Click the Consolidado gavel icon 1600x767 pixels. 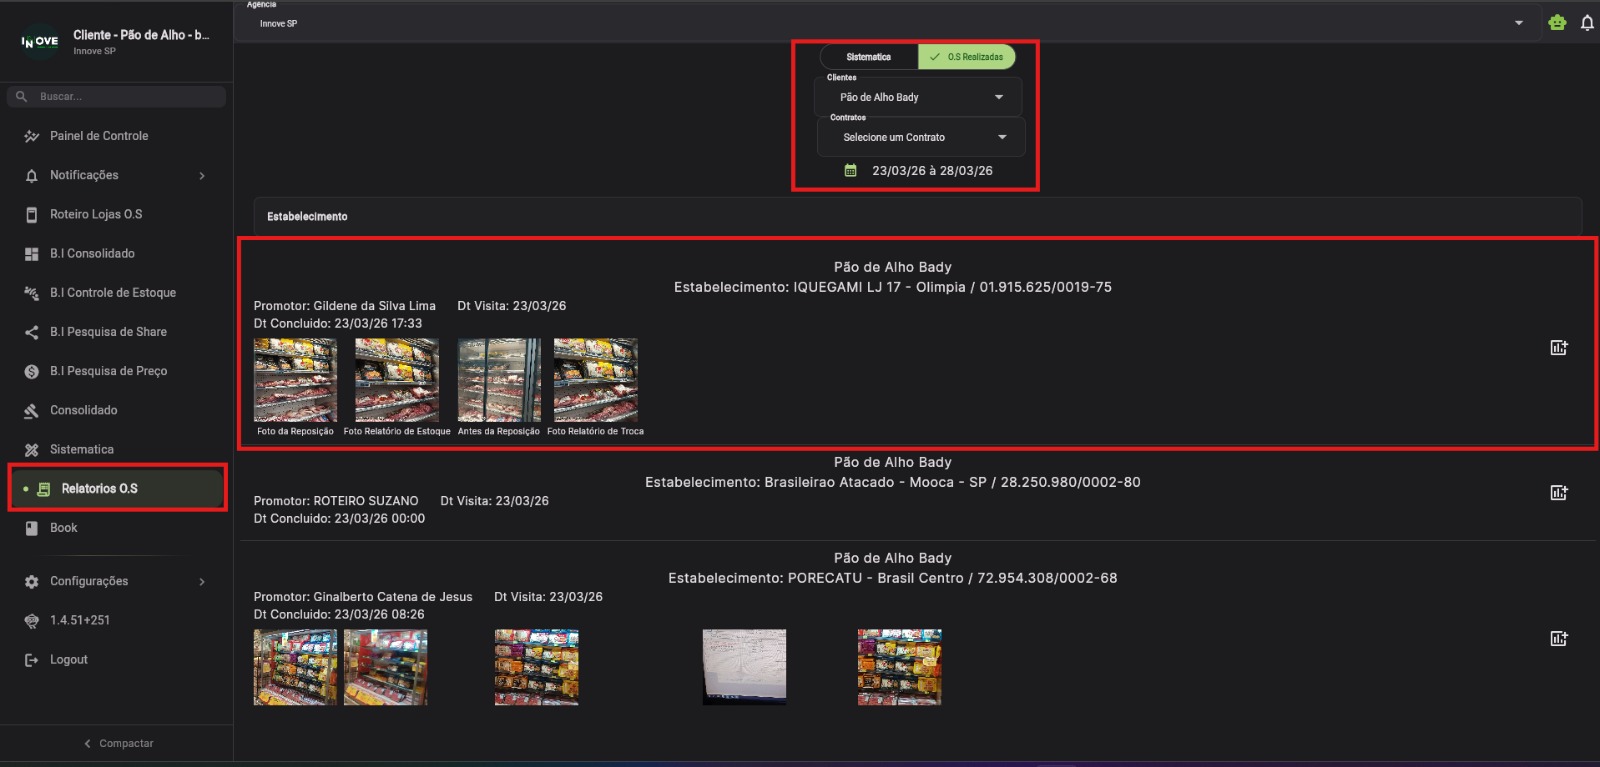[x=31, y=410]
